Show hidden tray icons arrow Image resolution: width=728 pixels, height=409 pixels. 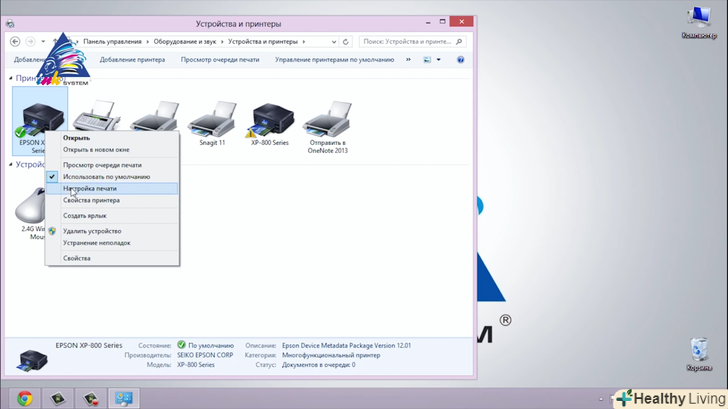601,399
